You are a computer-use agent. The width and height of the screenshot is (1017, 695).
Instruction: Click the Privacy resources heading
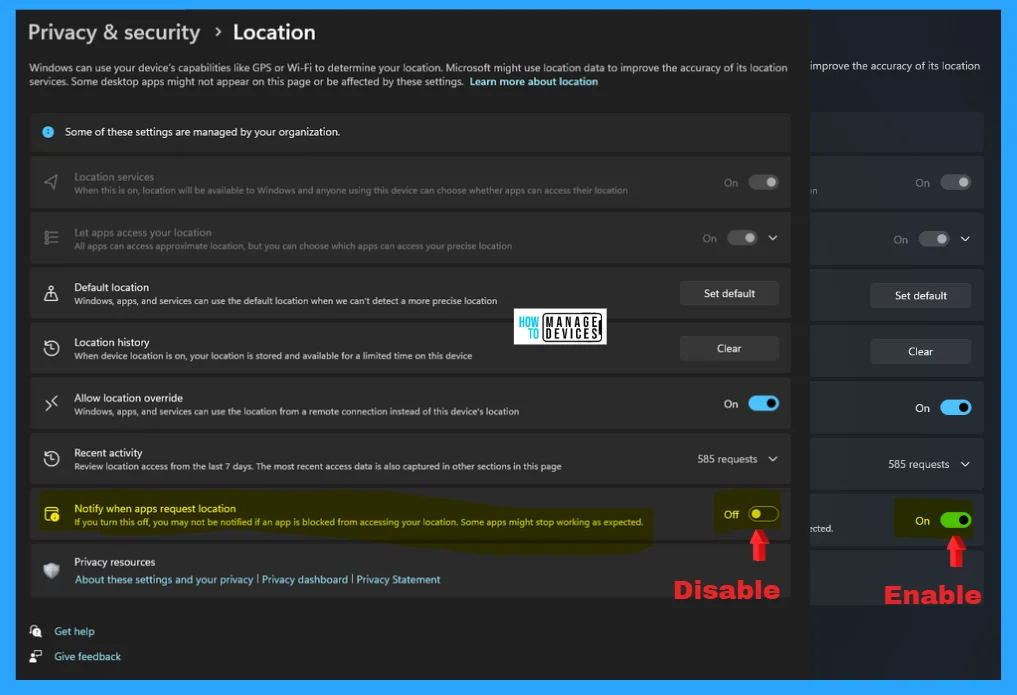(115, 562)
